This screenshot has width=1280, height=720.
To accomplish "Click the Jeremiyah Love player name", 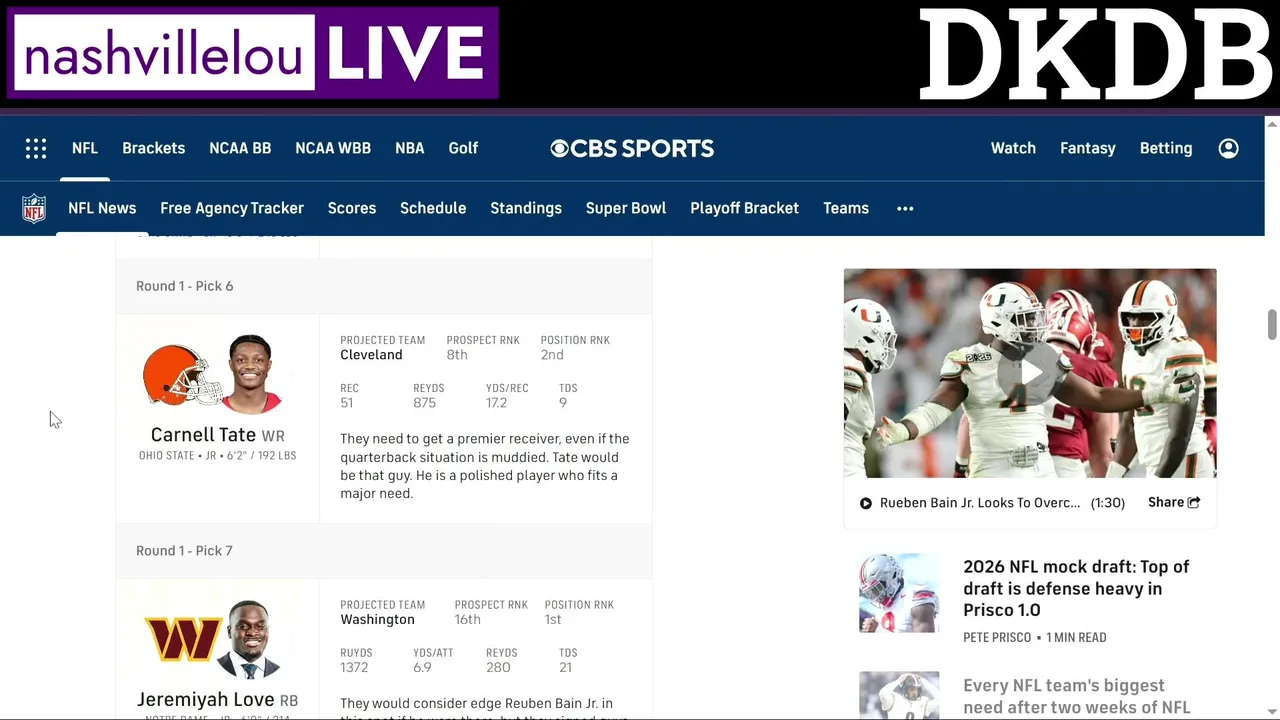I will pos(206,700).
